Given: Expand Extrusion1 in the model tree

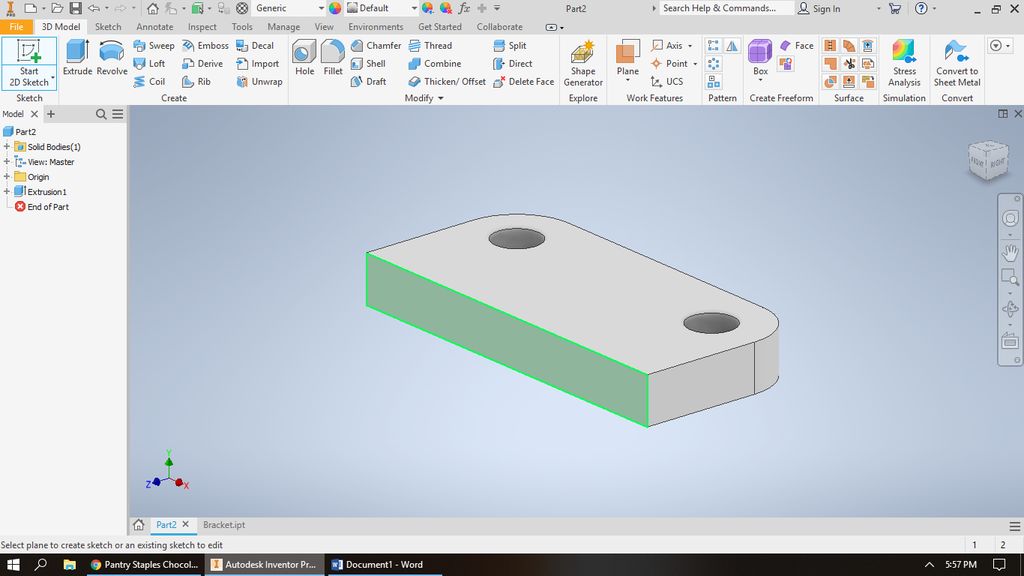Looking at the screenshot, I should click(6, 191).
